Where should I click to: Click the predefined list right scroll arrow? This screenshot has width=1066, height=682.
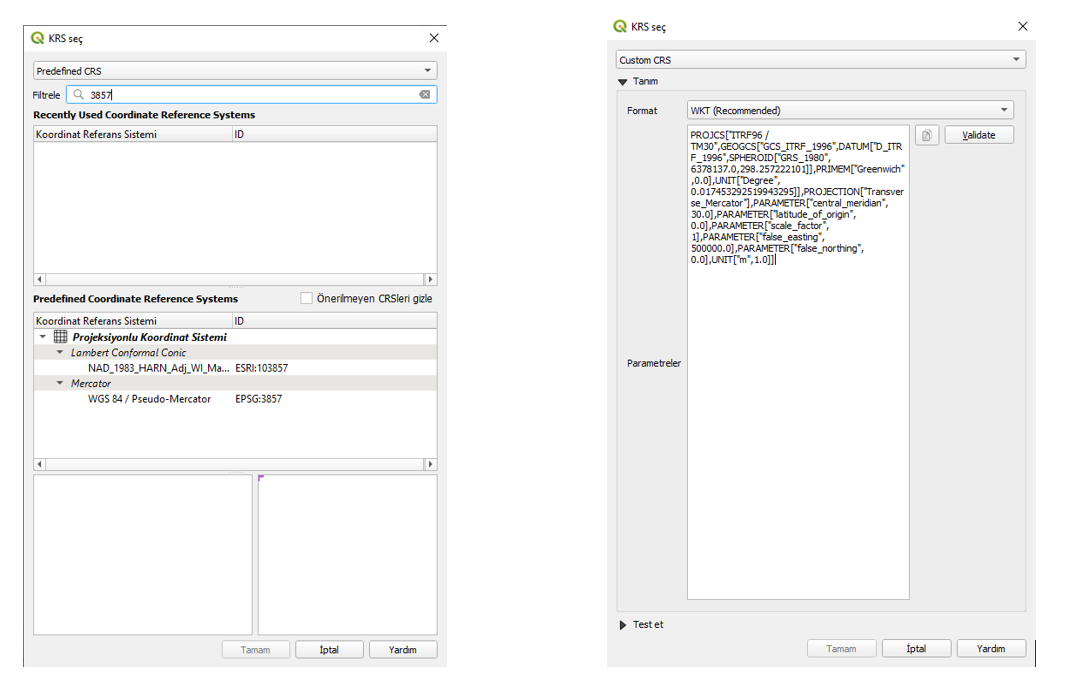point(430,464)
